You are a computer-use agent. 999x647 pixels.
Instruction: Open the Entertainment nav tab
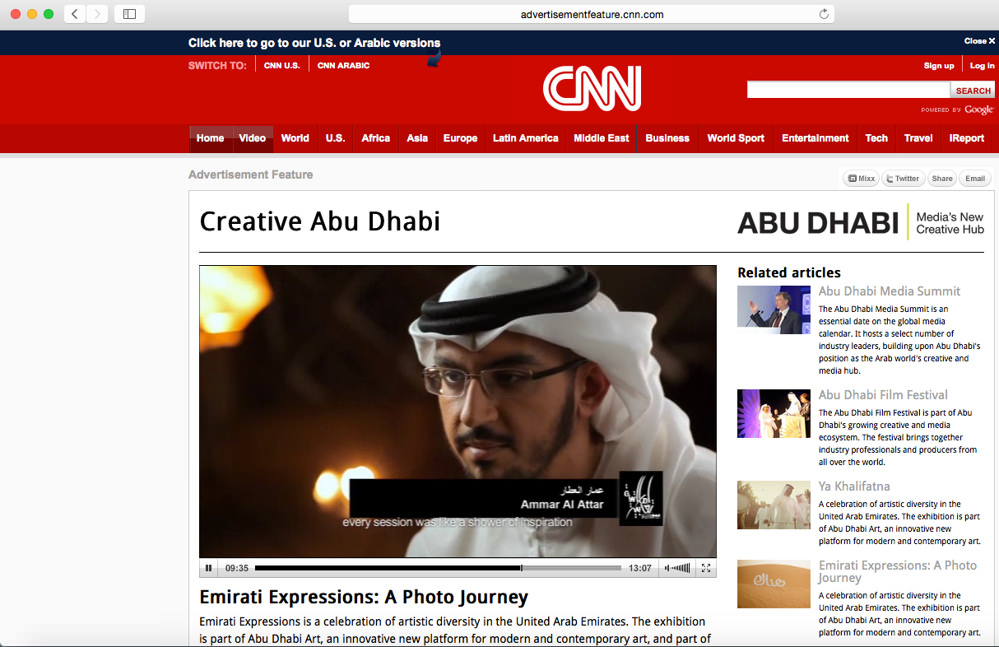[x=816, y=138]
